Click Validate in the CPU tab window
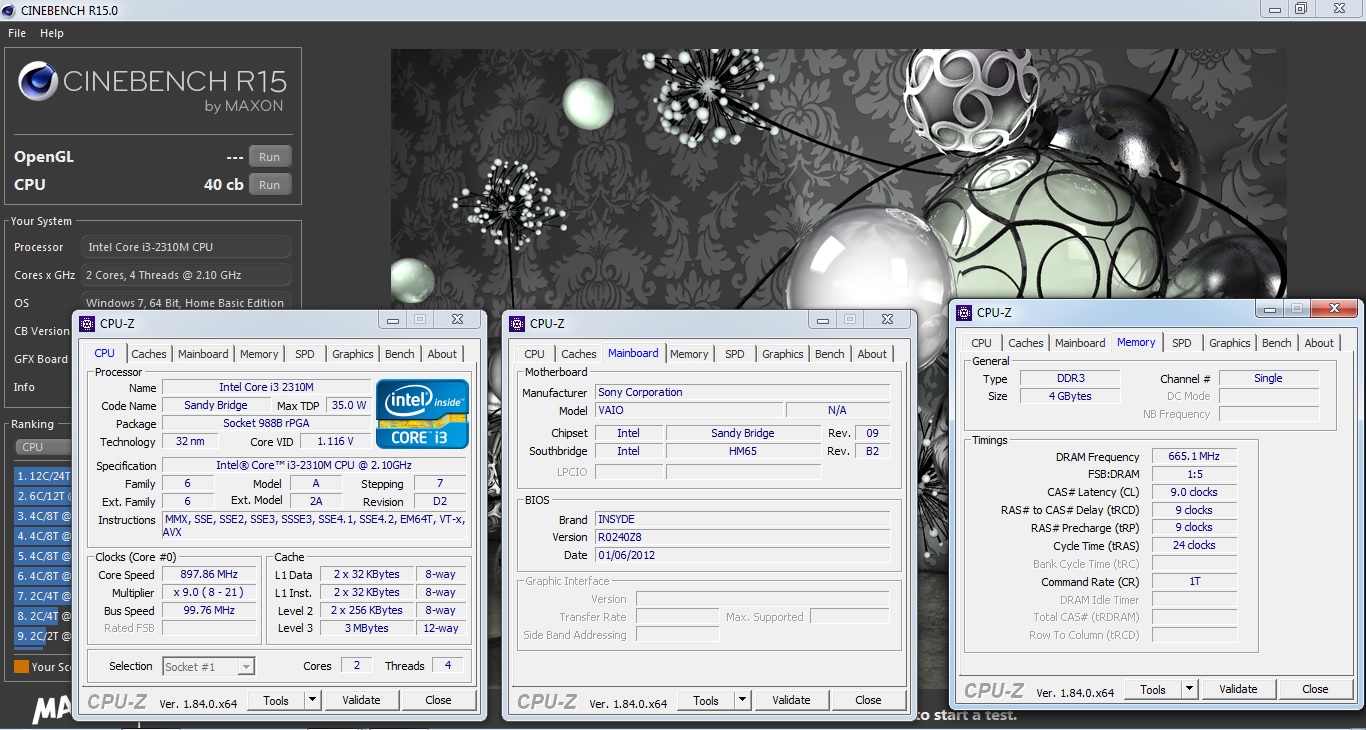 coord(361,700)
